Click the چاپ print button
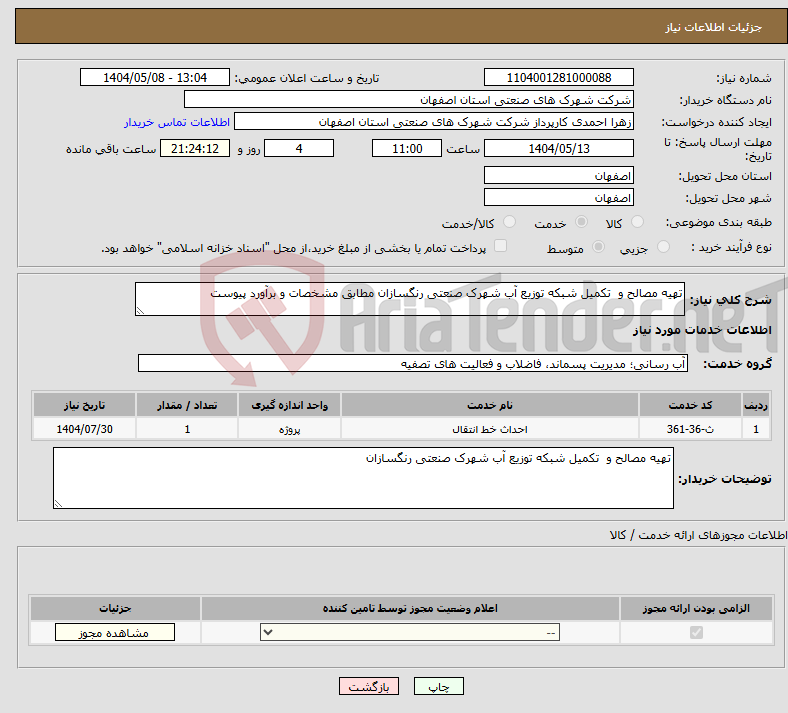 point(439,686)
